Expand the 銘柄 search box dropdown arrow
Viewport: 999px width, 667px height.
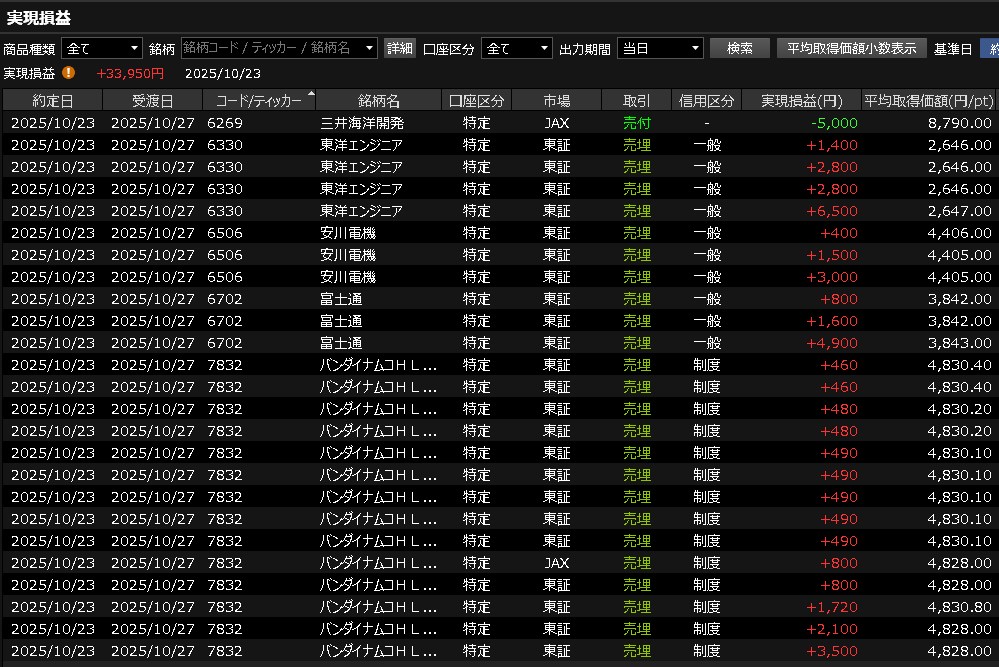tap(369, 48)
